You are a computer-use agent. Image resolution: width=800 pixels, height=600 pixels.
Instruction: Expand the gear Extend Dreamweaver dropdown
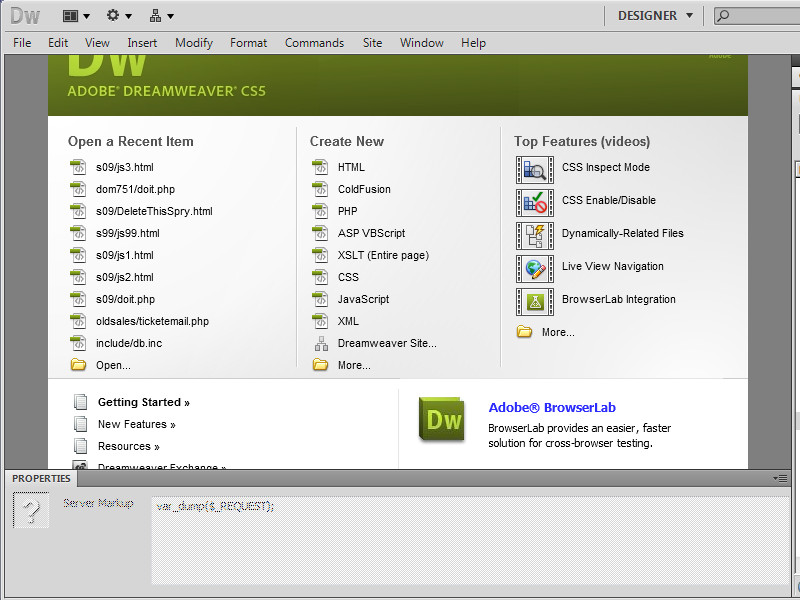pos(119,15)
